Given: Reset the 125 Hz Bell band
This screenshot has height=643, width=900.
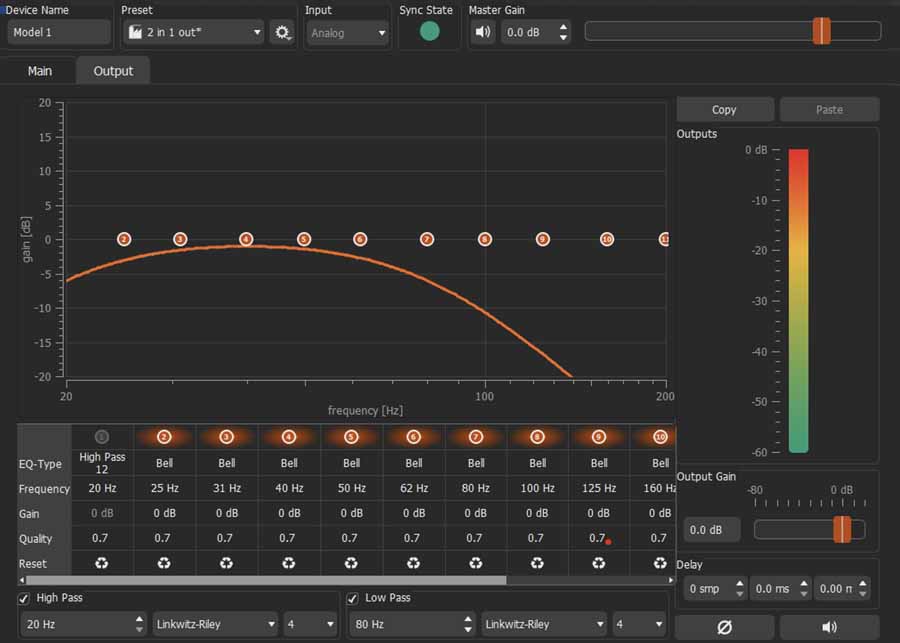Looking at the screenshot, I should click(x=599, y=563).
